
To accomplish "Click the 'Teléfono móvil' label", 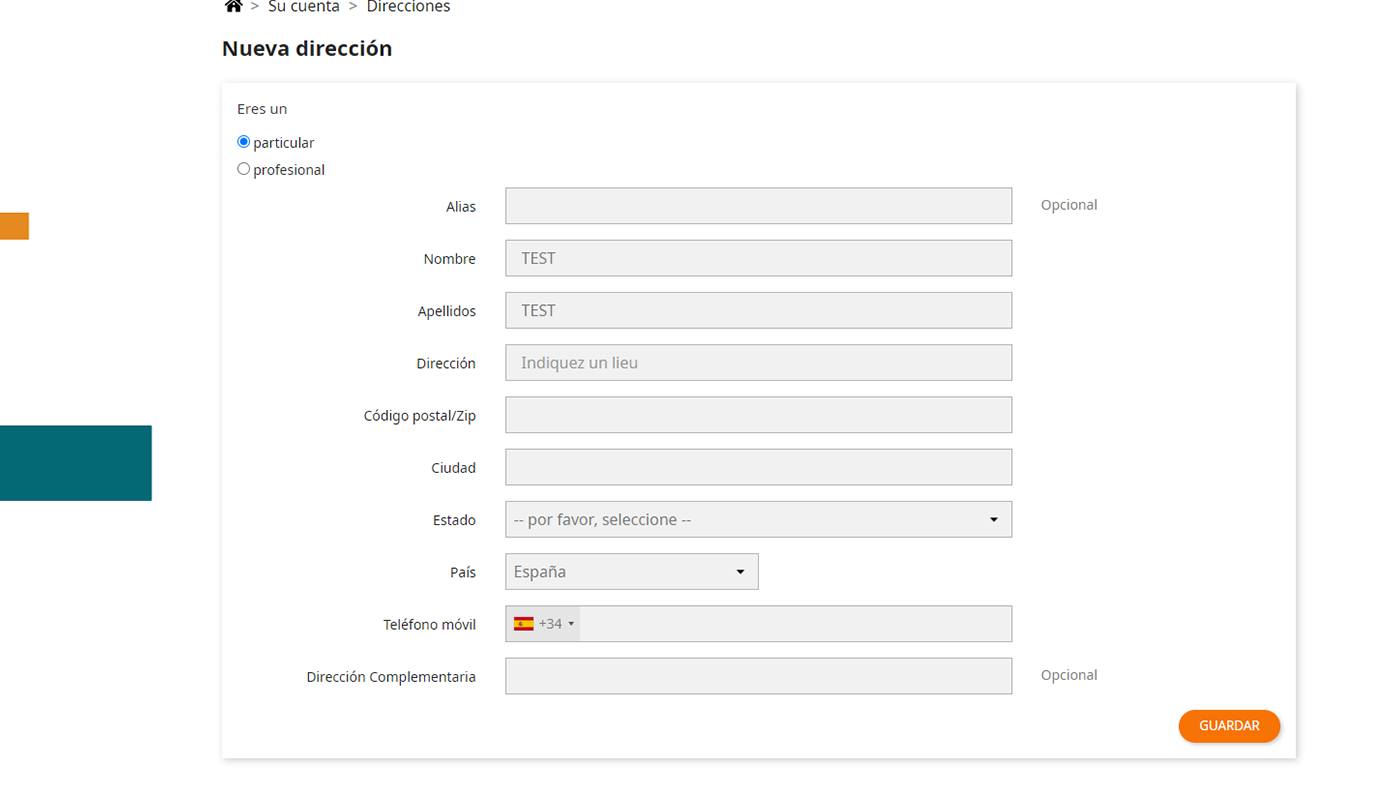I will [x=430, y=624].
